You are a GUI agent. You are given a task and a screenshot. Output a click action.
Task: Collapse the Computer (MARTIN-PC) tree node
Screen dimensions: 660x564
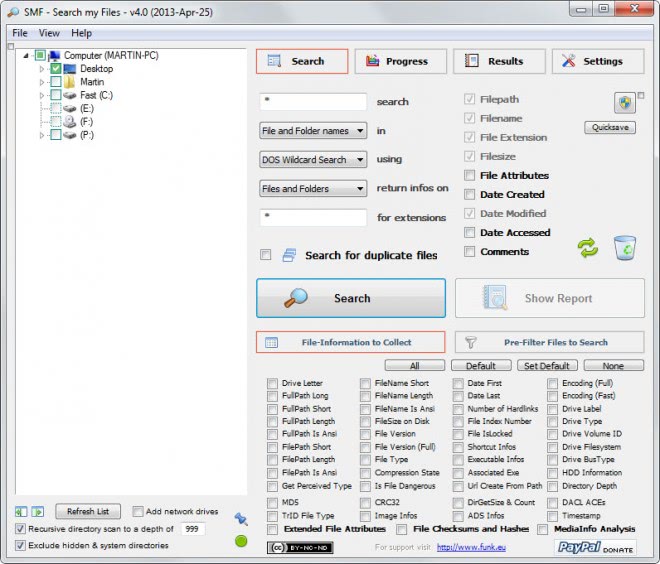[x=26, y=56]
